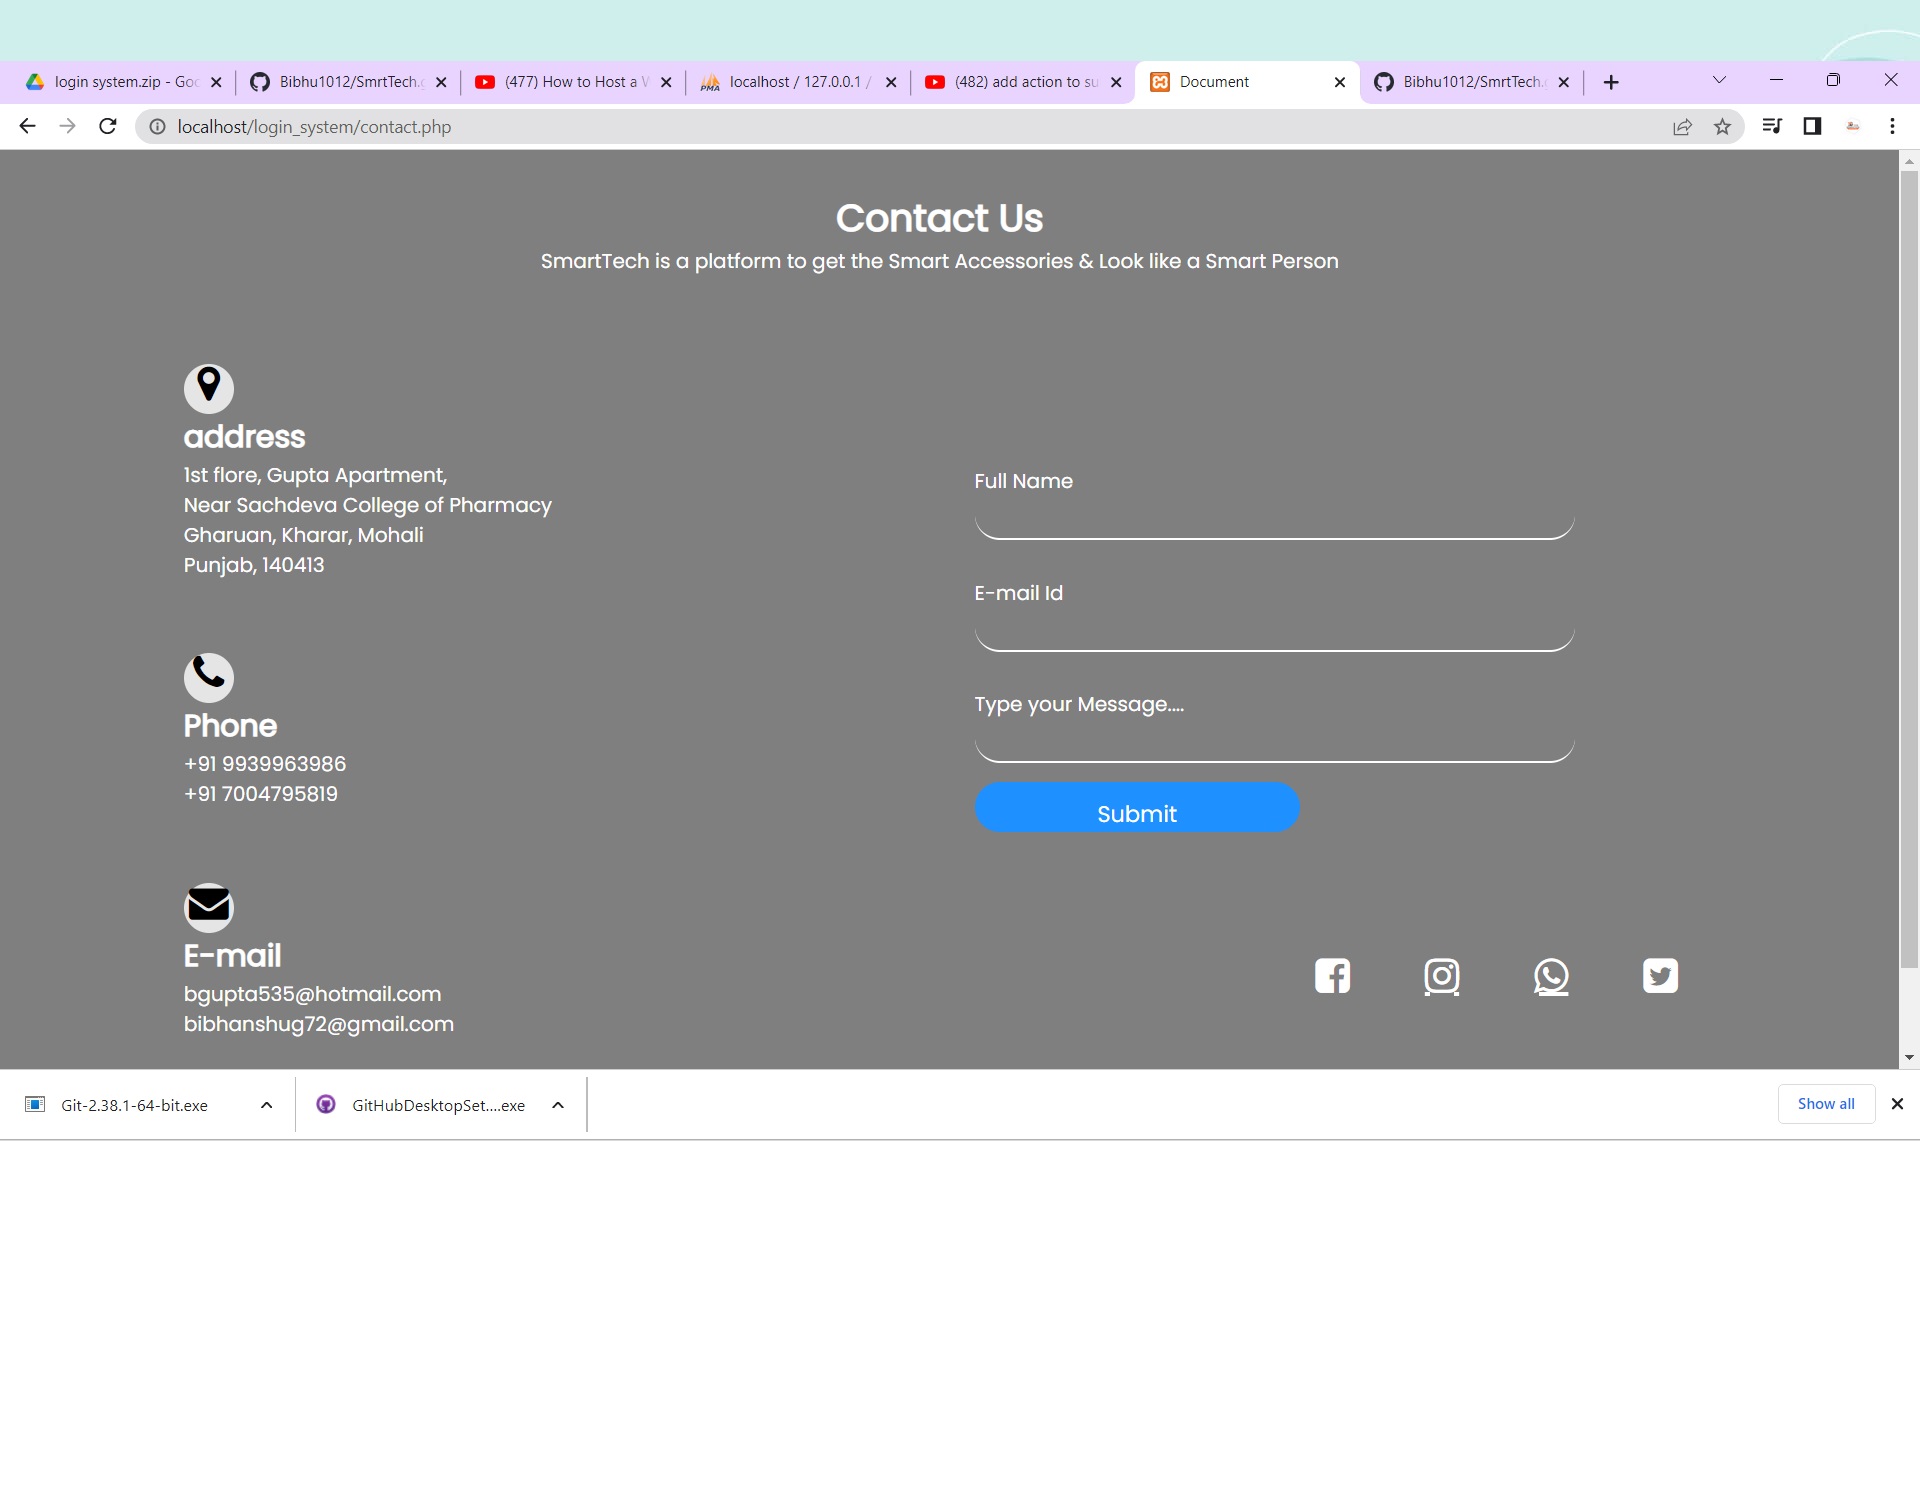
Task: Click the location pin icon above address
Action: (208, 388)
